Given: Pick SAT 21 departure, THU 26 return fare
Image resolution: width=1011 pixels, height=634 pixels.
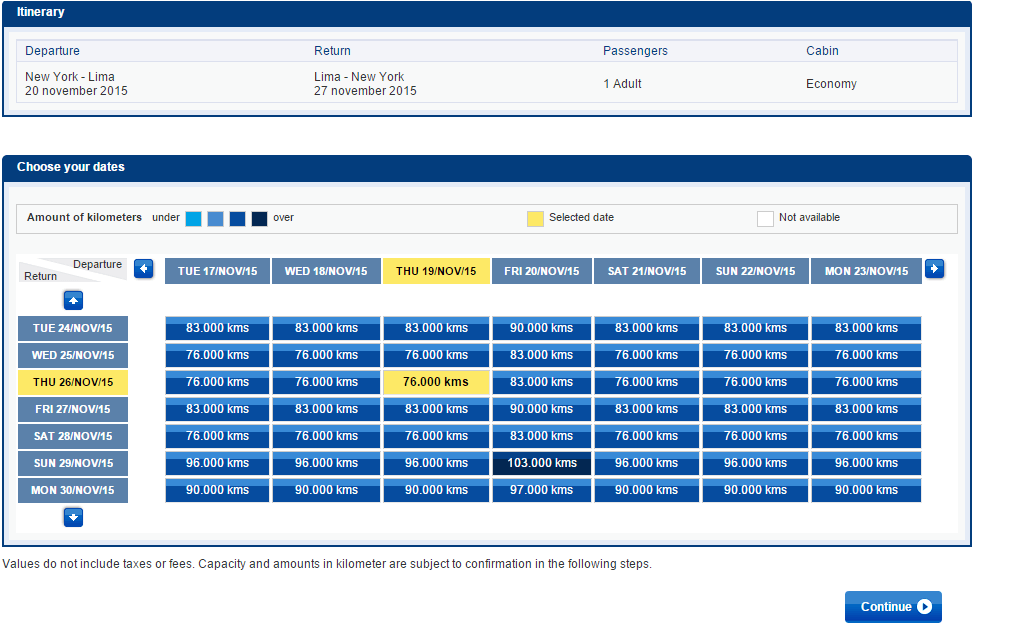Looking at the screenshot, I should tap(647, 382).
